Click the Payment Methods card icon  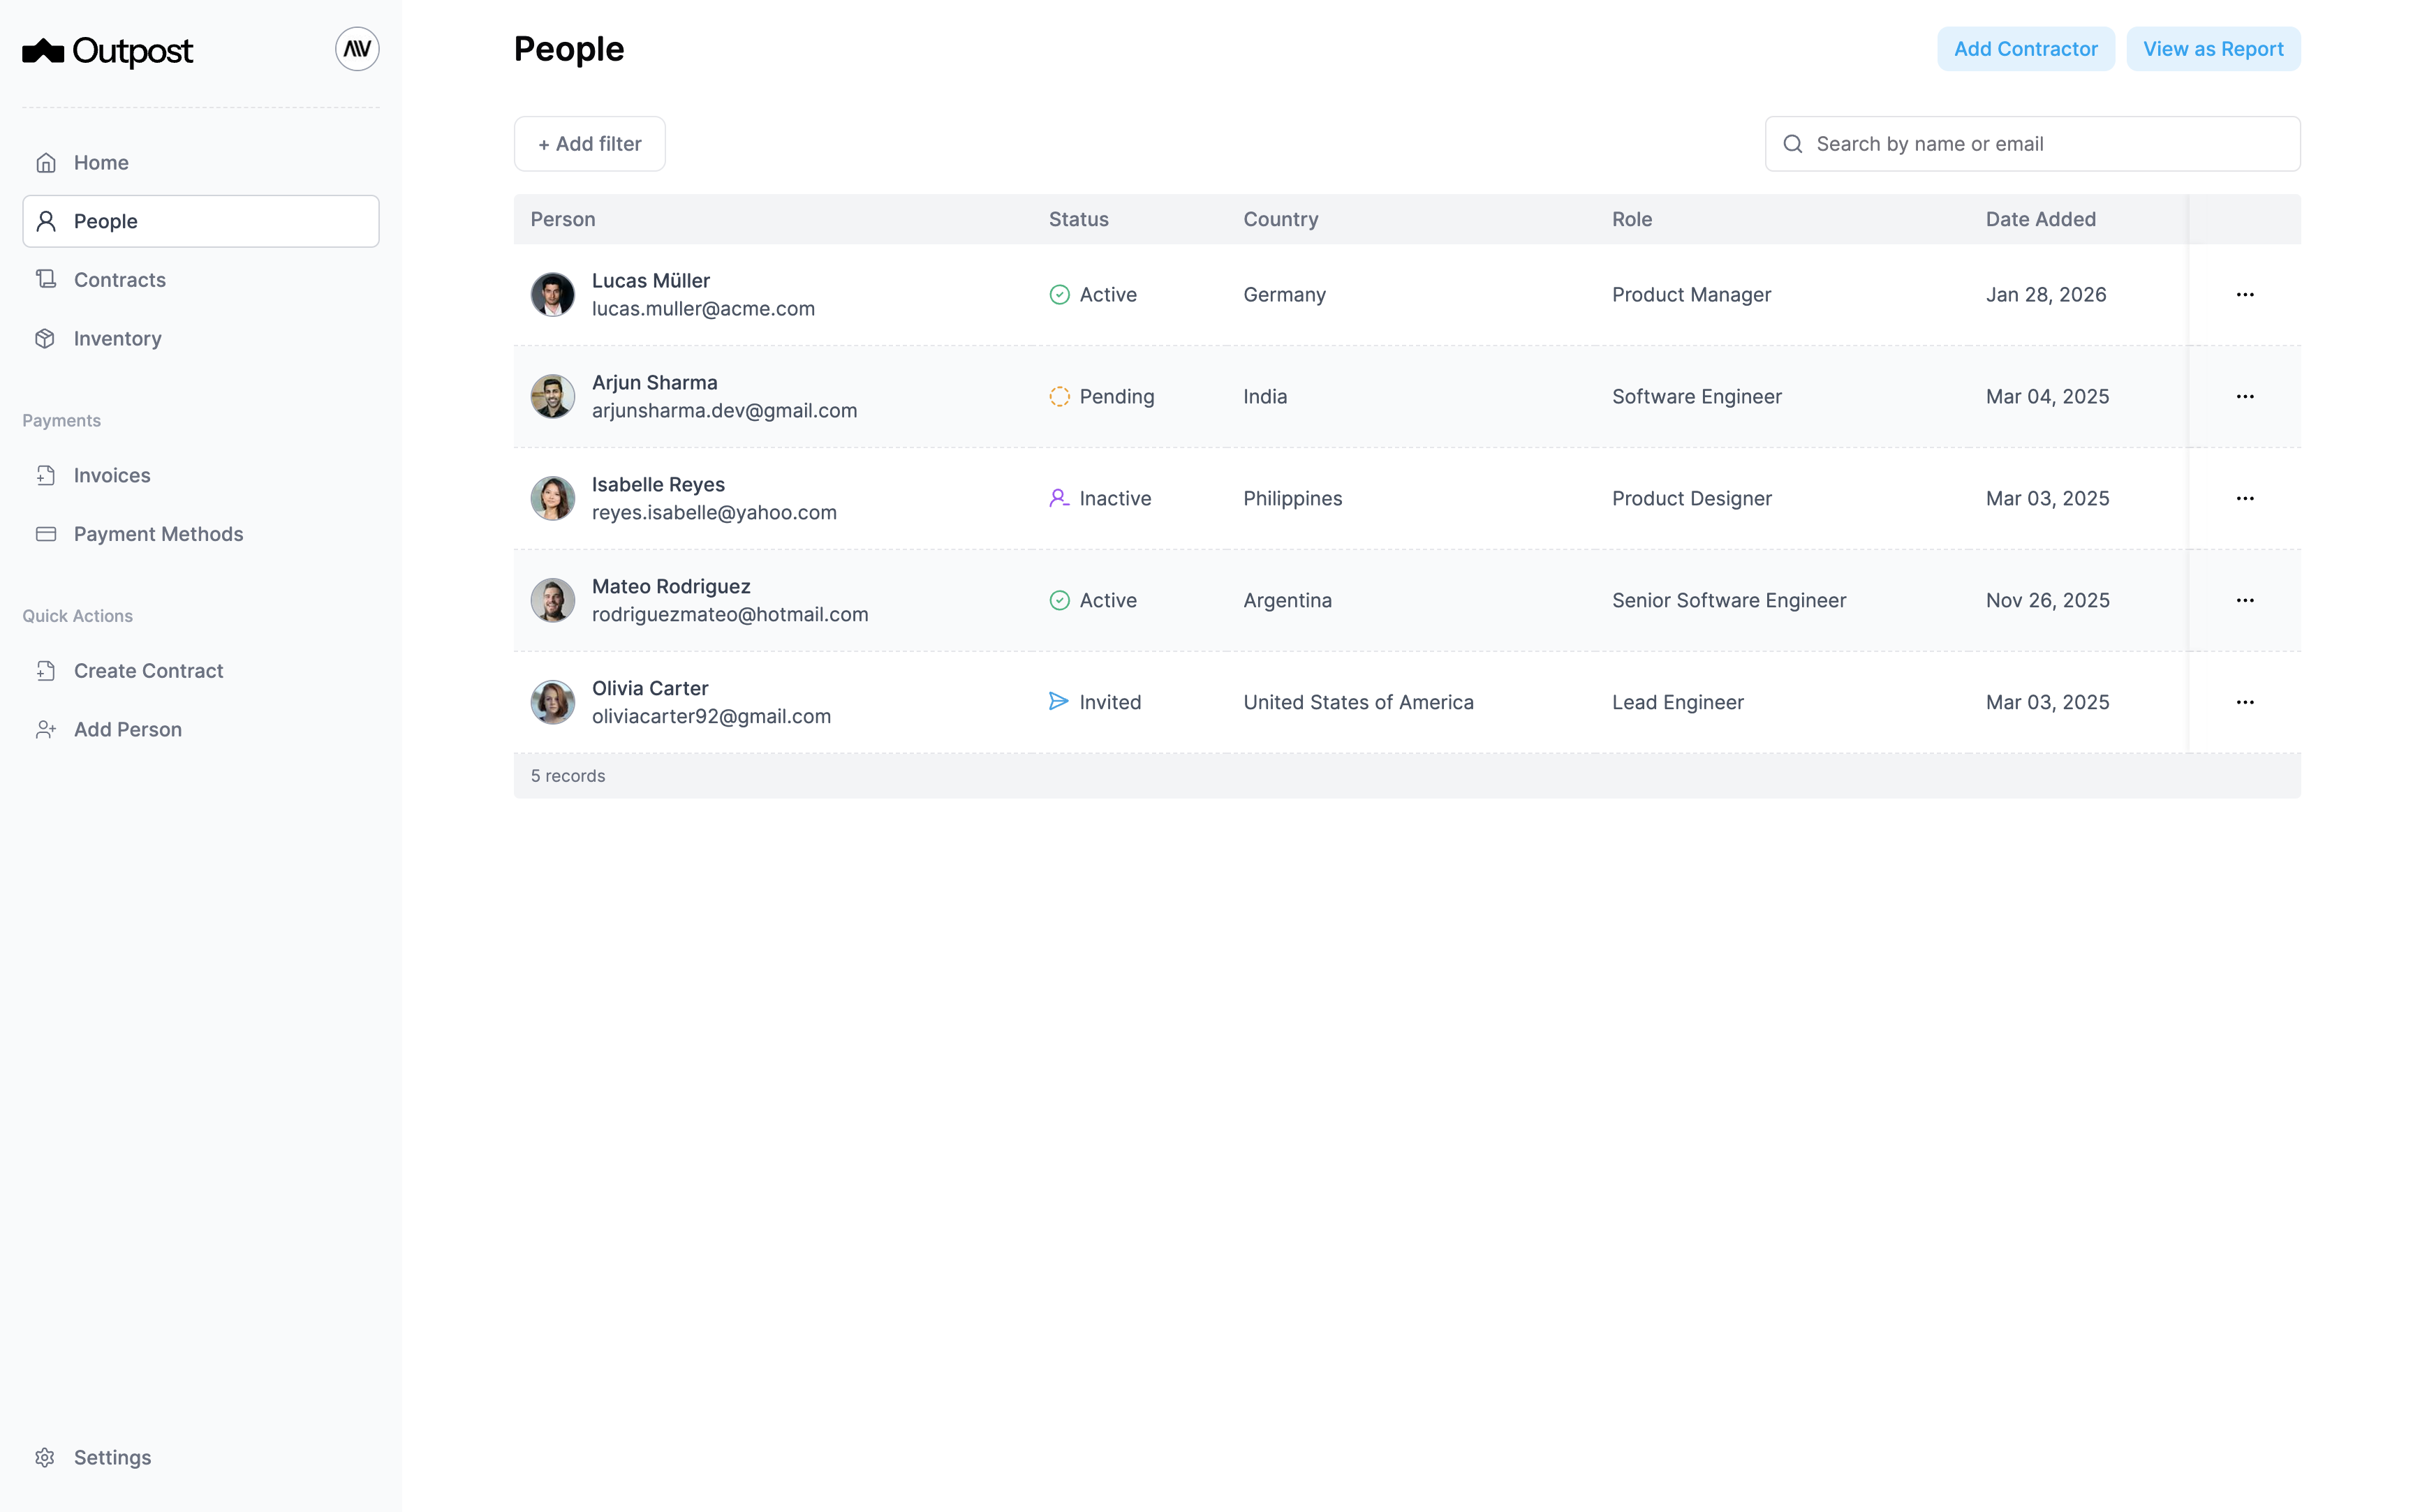pyautogui.click(x=46, y=534)
